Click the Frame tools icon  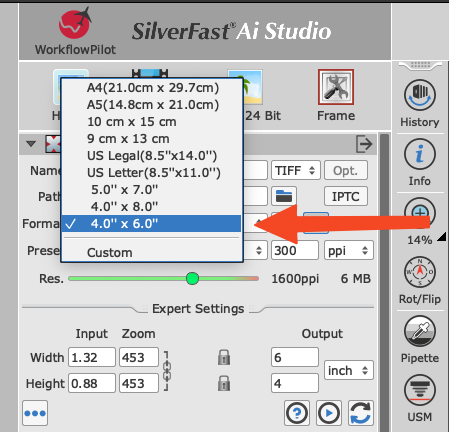click(336, 87)
